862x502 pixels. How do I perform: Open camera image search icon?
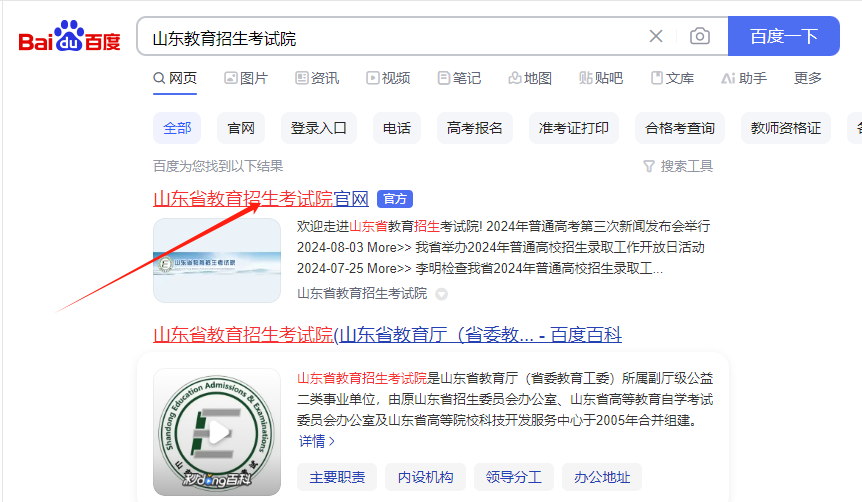tap(699, 36)
